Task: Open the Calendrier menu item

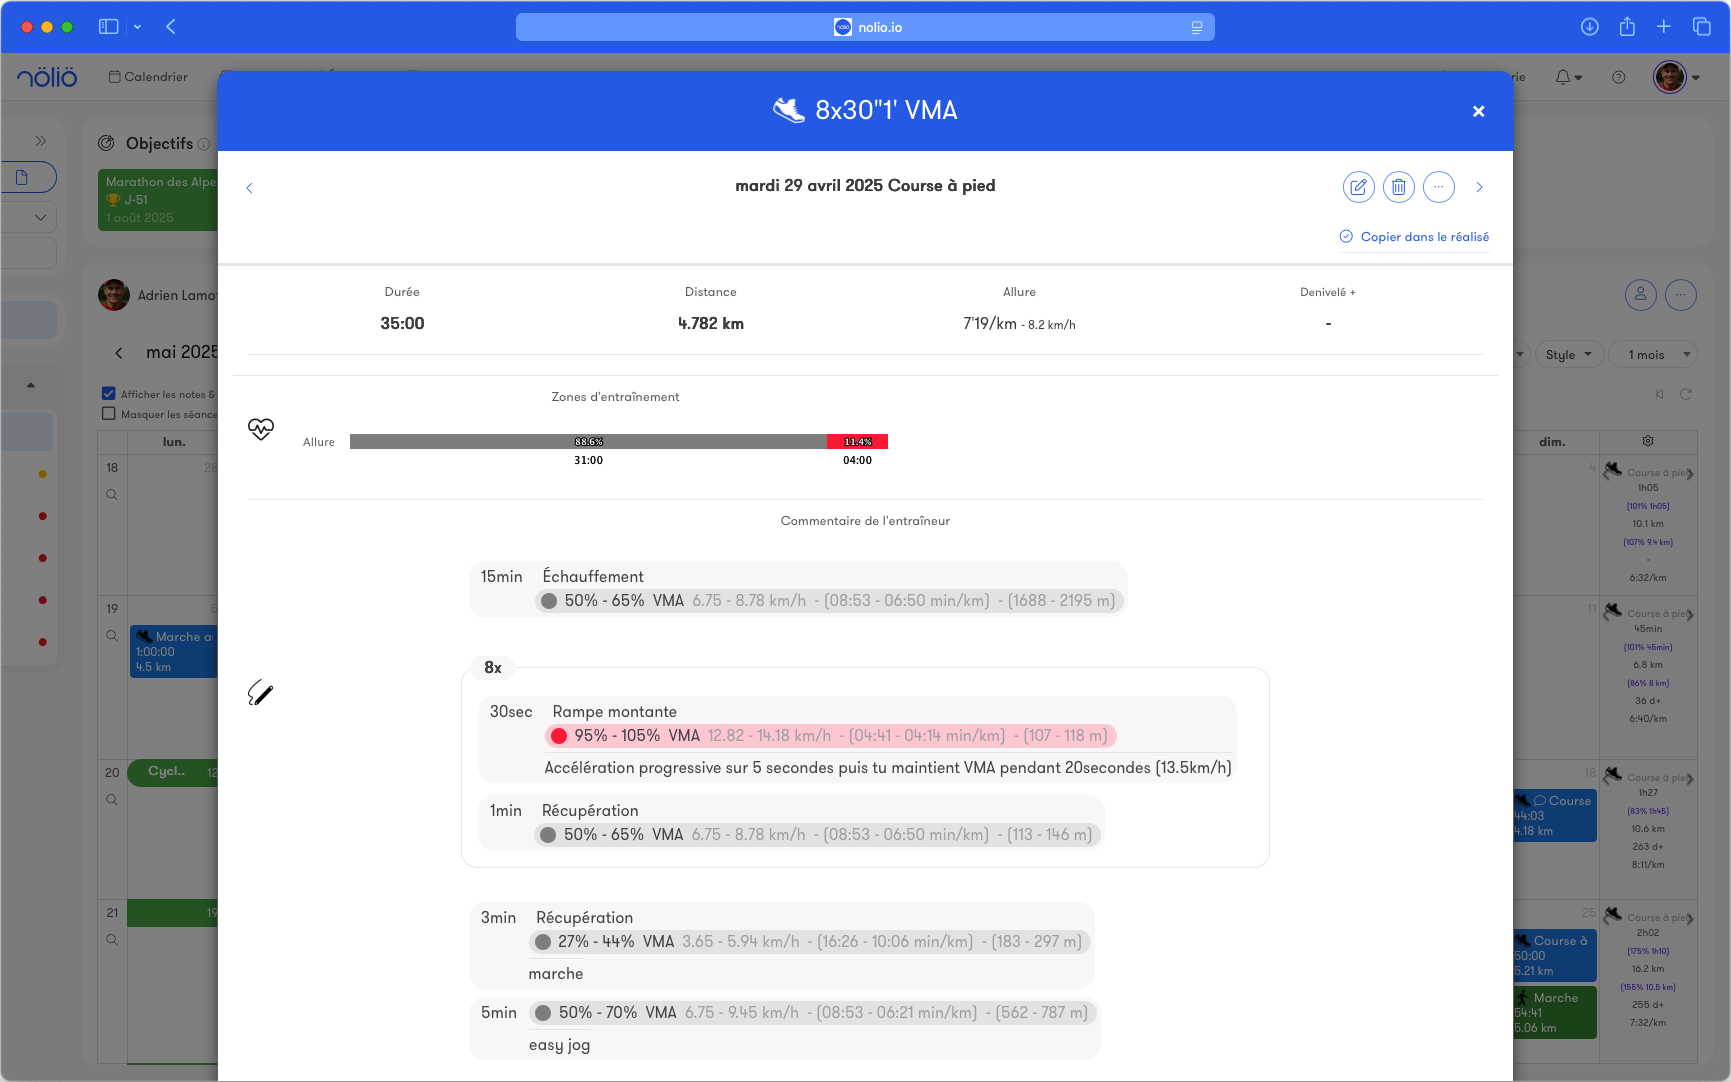Action: 148,77
